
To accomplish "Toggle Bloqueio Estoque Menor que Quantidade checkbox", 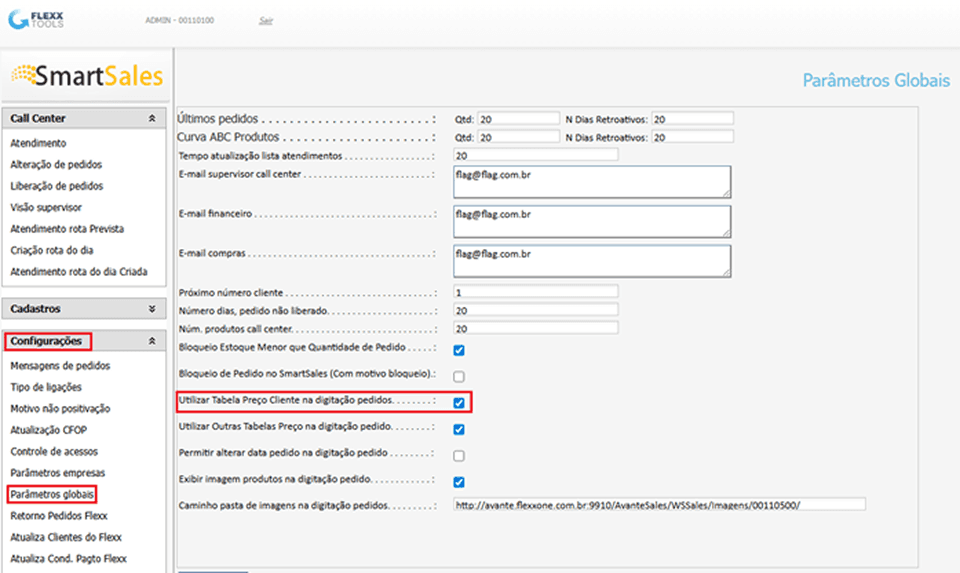I will tap(459, 350).
